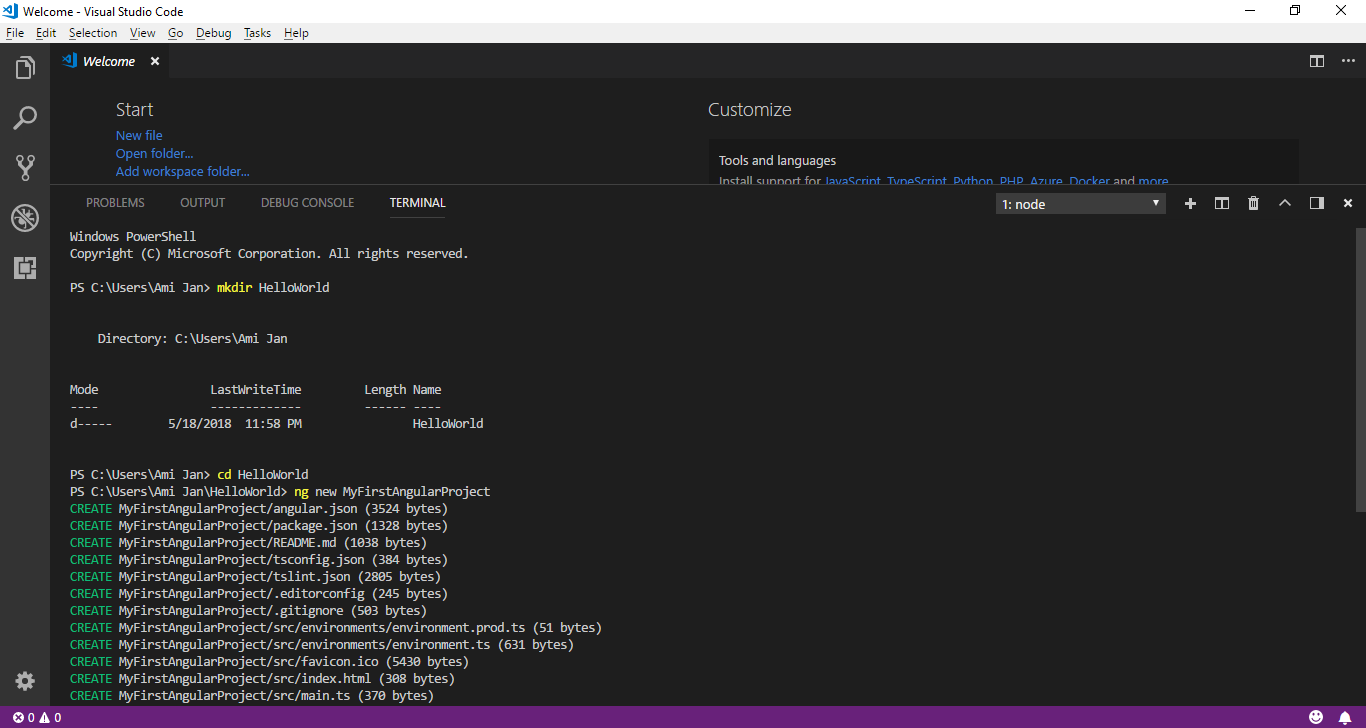
Task: Click the 'Directory: C:\Users\Ami Jan' line
Action: [192, 339]
